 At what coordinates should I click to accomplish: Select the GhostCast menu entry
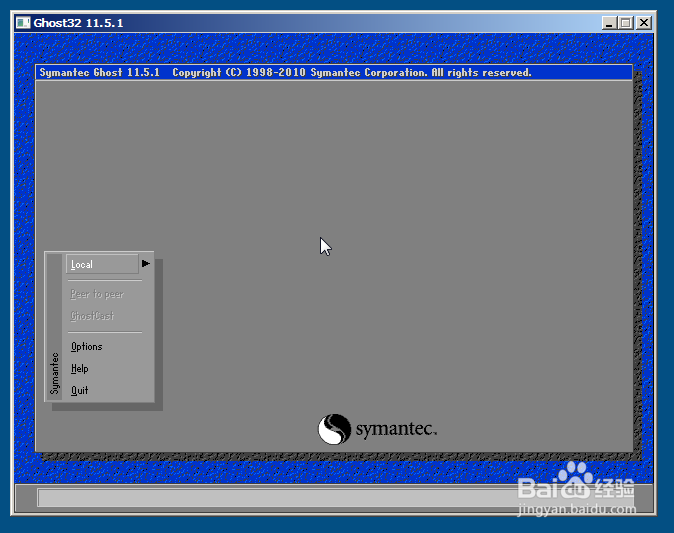(92, 316)
